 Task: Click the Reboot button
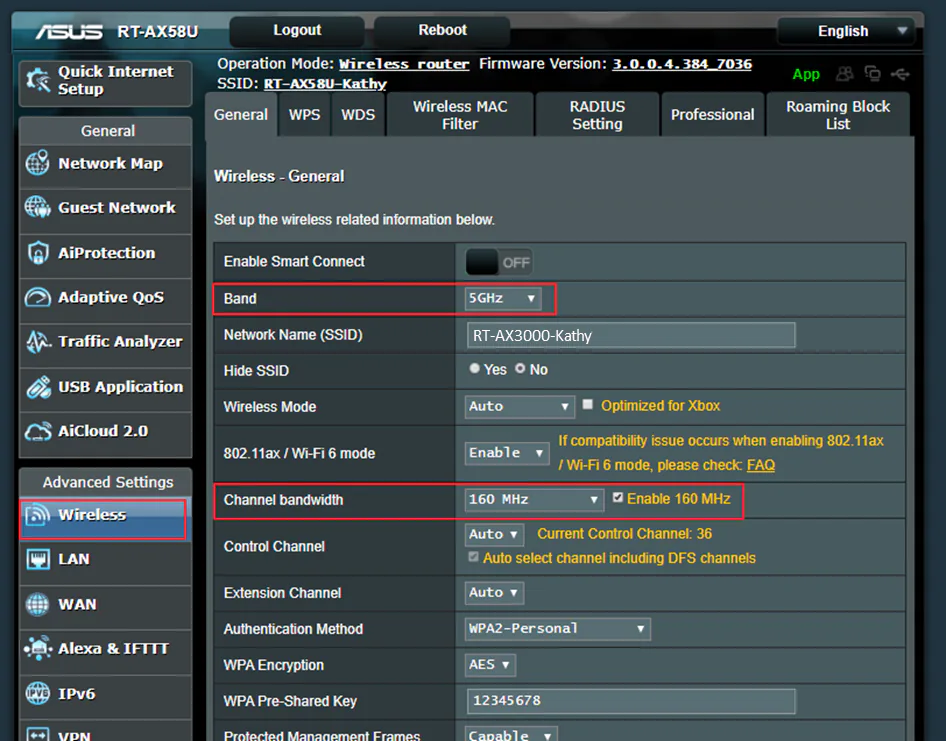tap(442, 30)
